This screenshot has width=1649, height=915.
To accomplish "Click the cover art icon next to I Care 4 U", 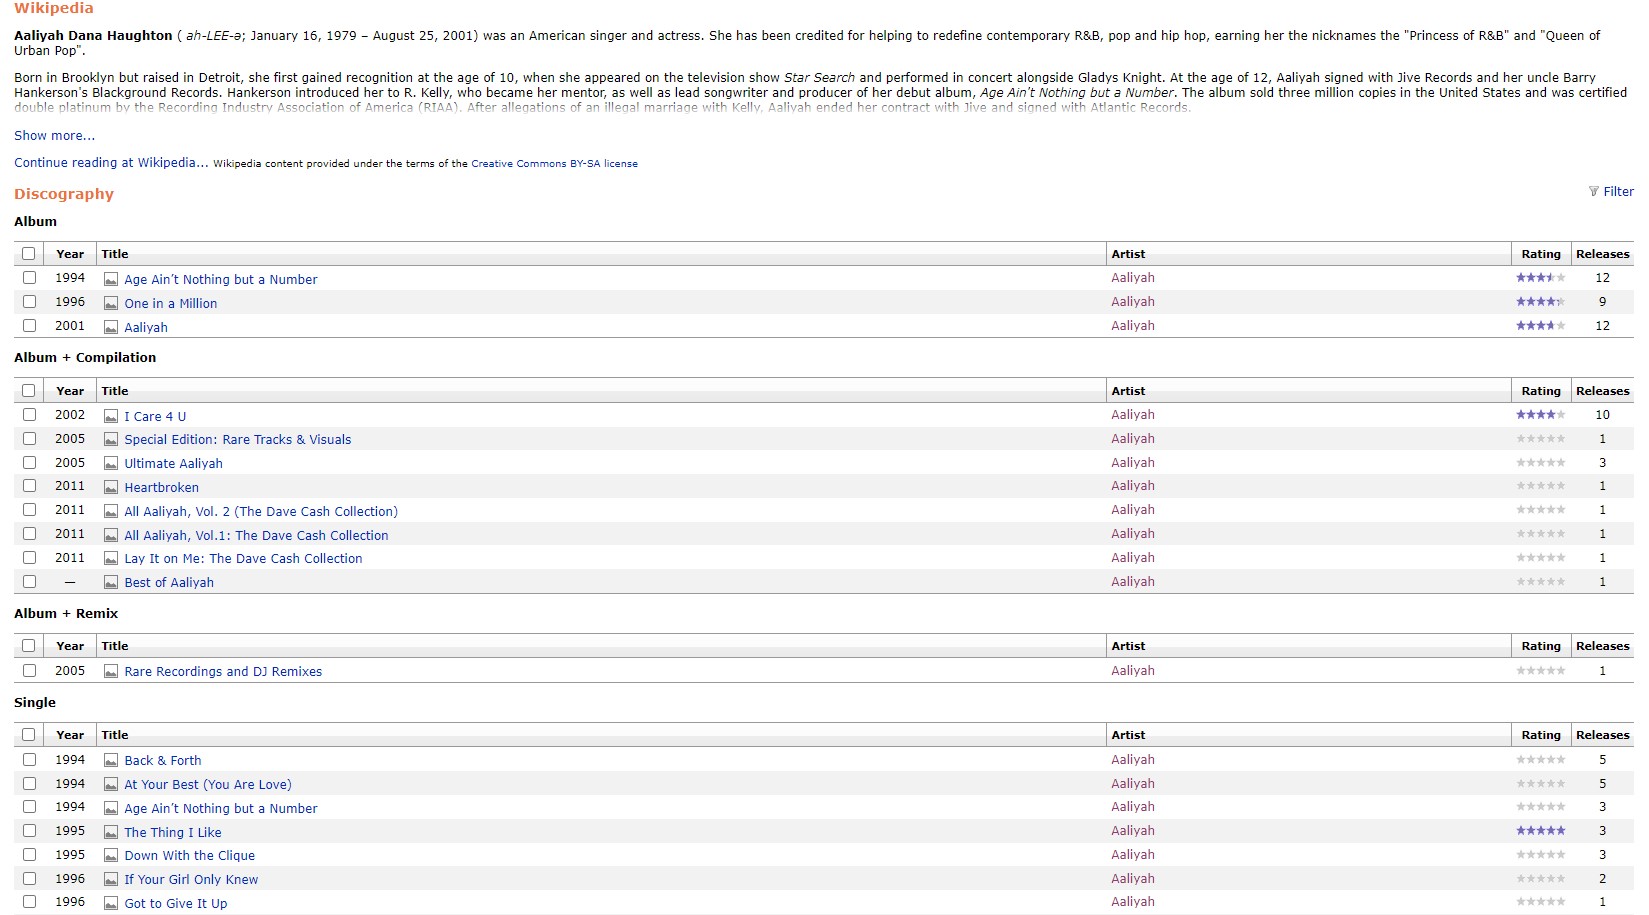I will click(x=111, y=415).
